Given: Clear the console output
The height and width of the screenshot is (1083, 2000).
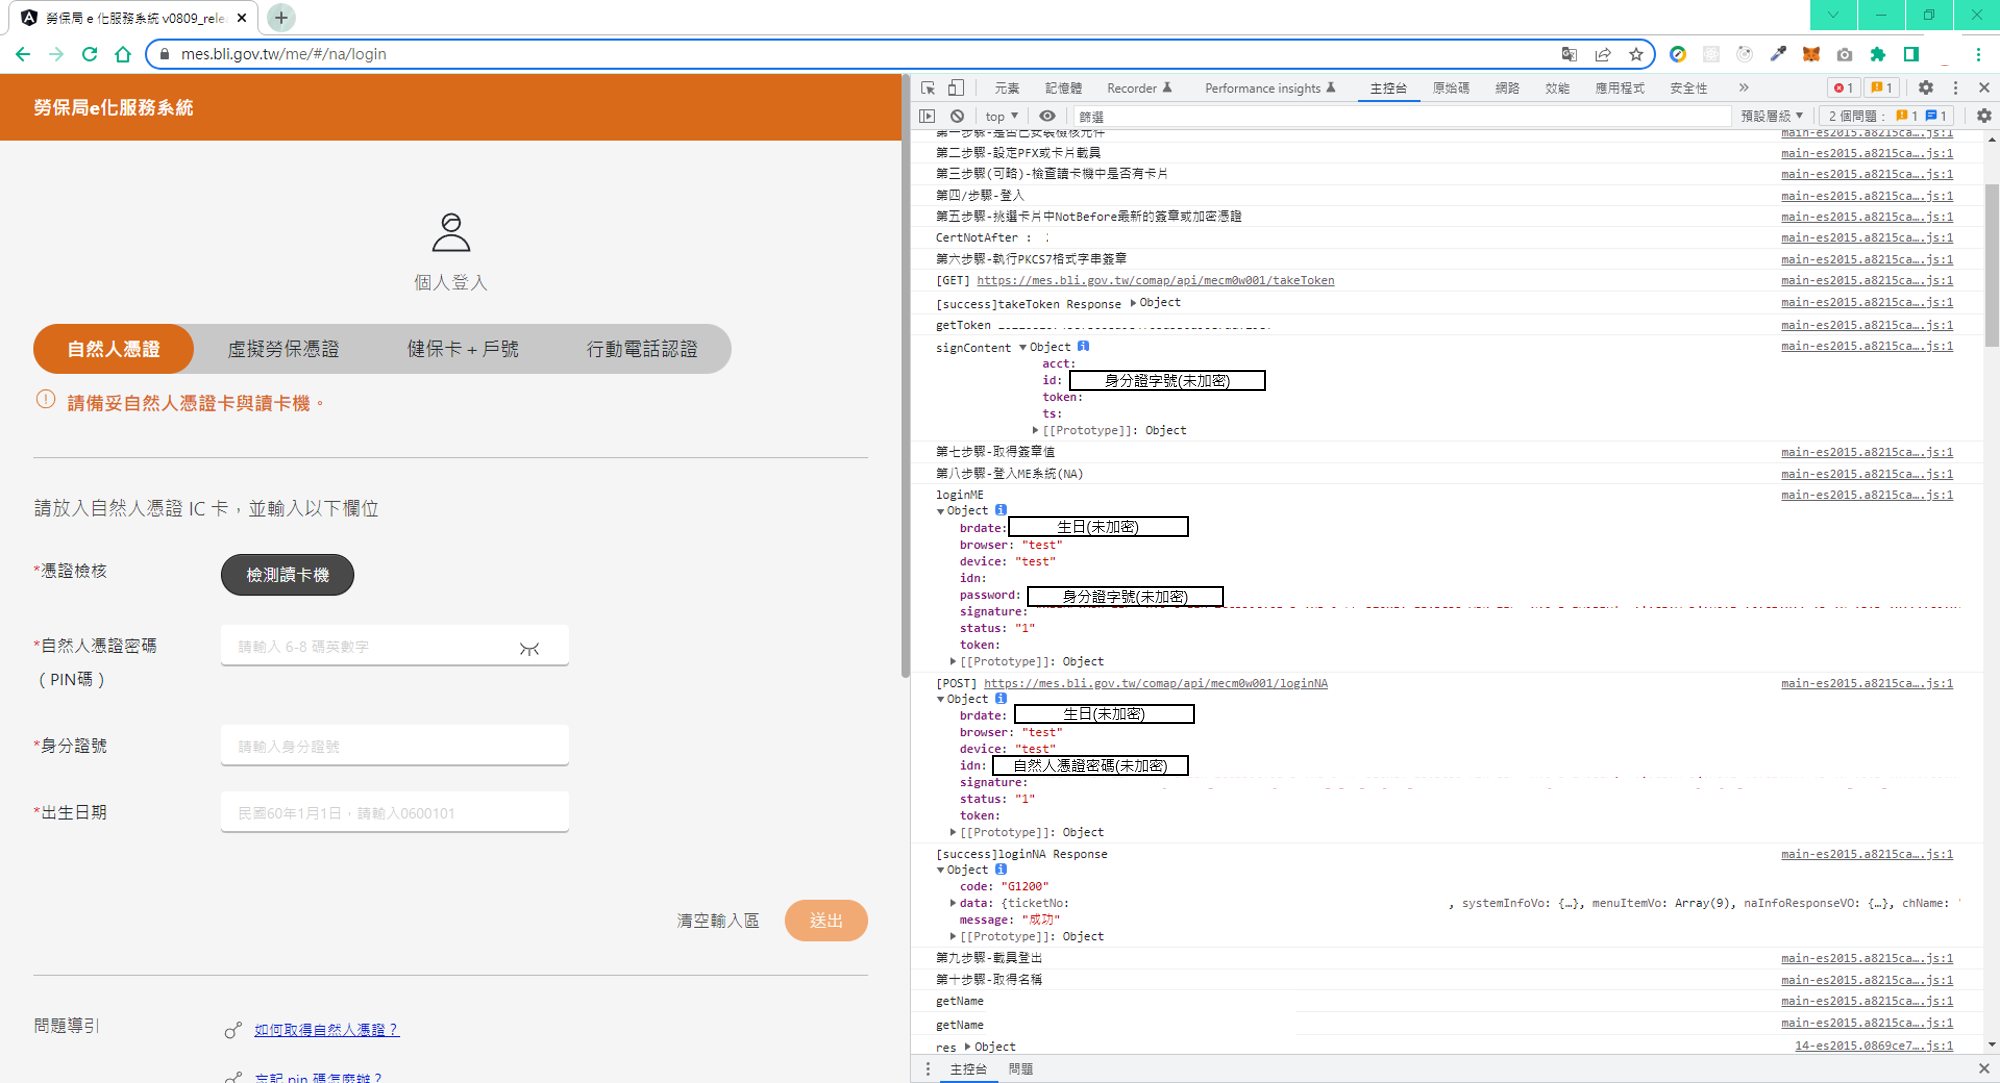Looking at the screenshot, I should (x=957, y=116).
